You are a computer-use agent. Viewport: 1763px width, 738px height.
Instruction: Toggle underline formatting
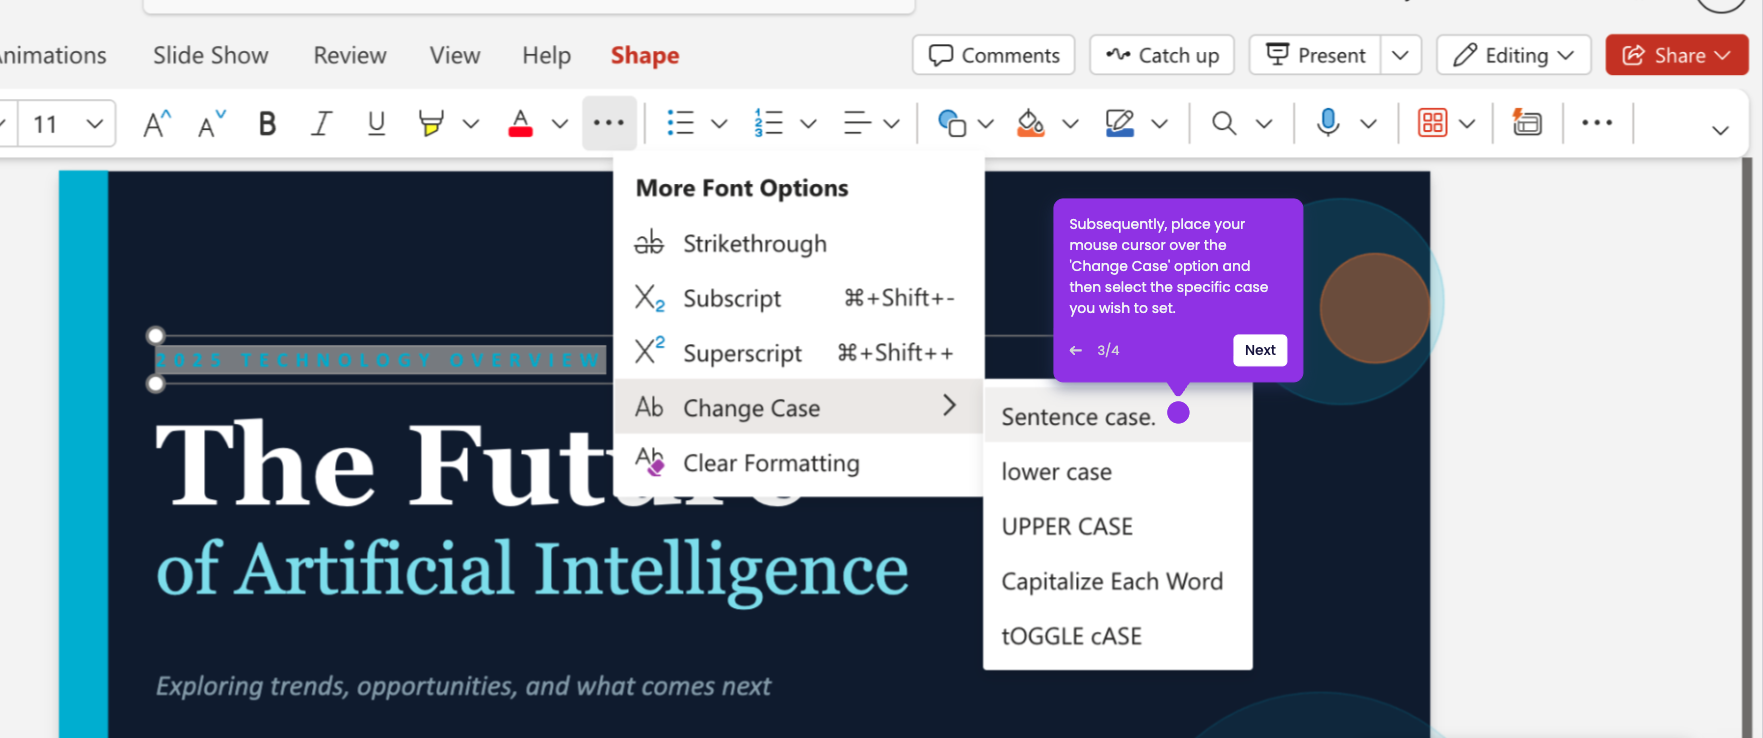coord(376,124)
